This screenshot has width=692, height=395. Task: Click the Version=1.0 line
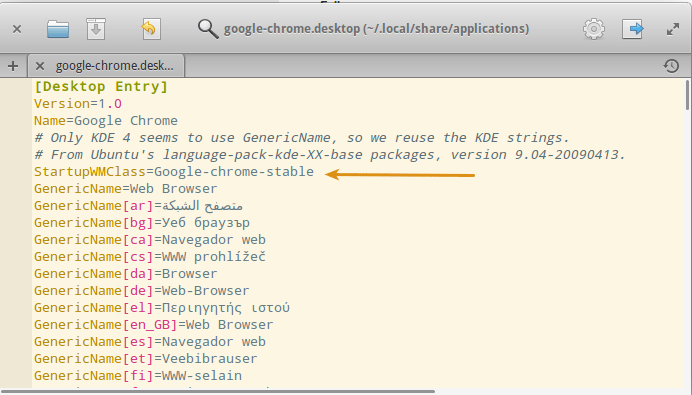click(x=78, y=104)
